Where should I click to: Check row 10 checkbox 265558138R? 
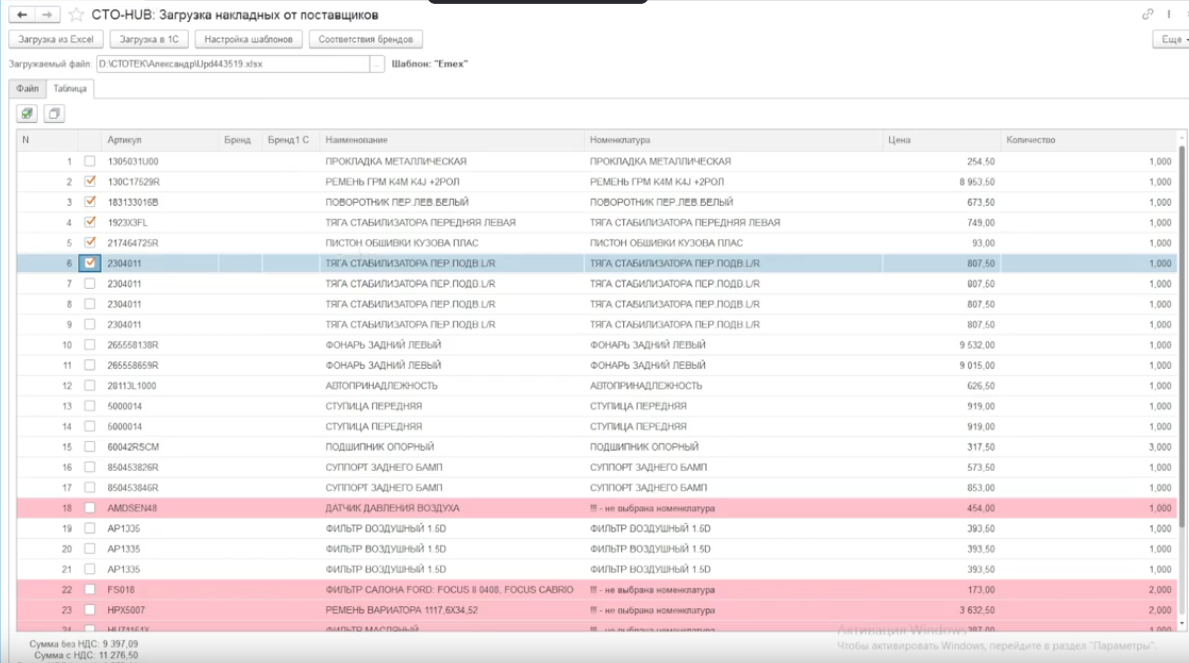pyautogui.click(x=90, y=345)
